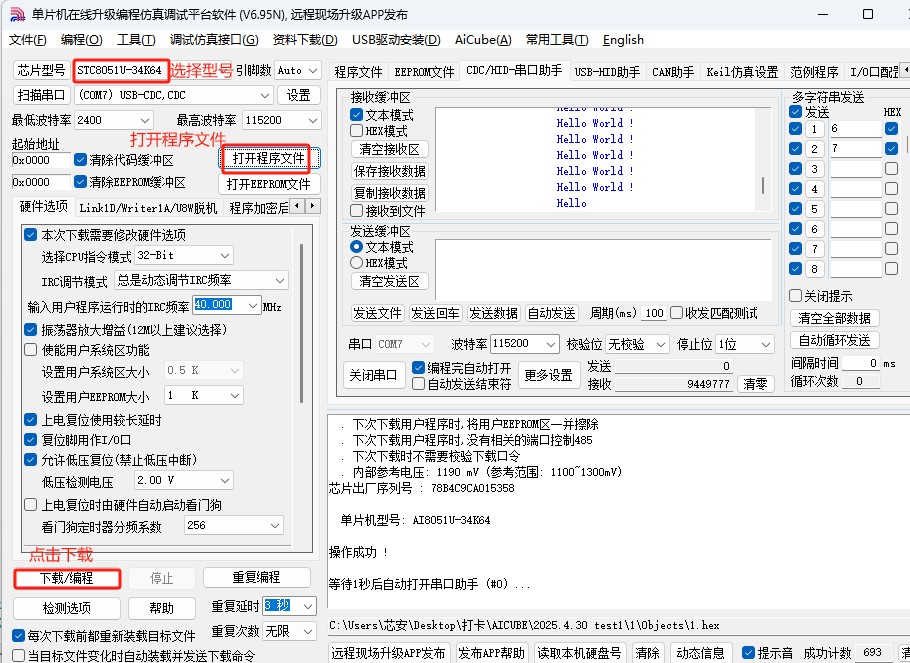The height and width of the screenshot is (663, 910).
Task: Click the left tab-scroll arrow beside 程序加密后
Action: pyautogui.click(x=297, y=206)
